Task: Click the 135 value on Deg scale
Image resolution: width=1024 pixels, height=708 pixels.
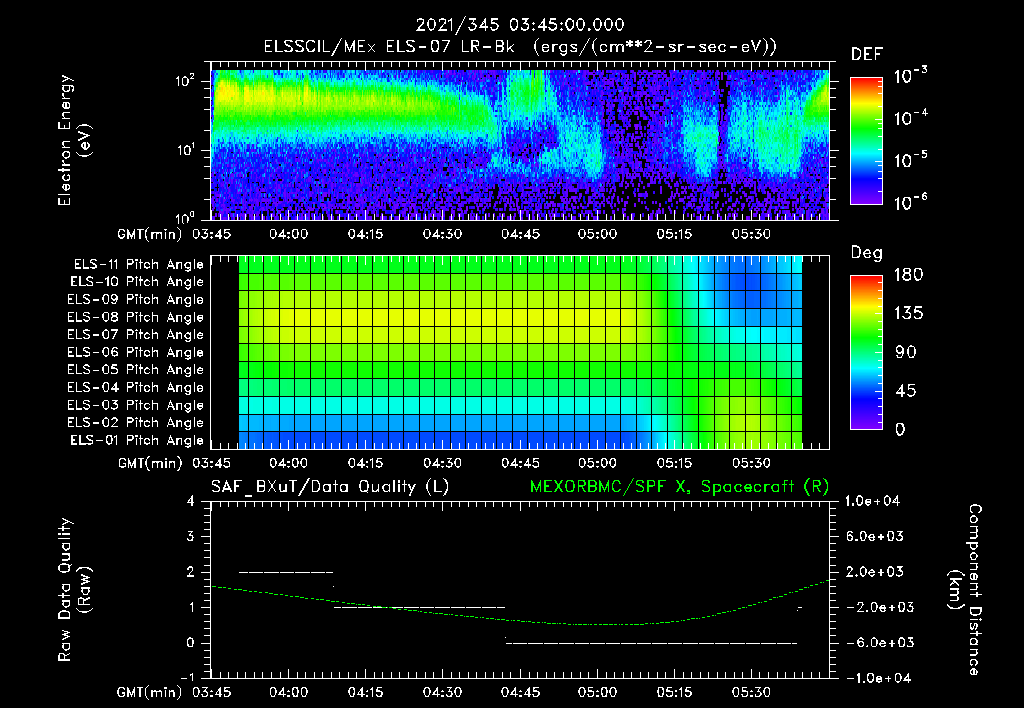Action: (909, 314)
